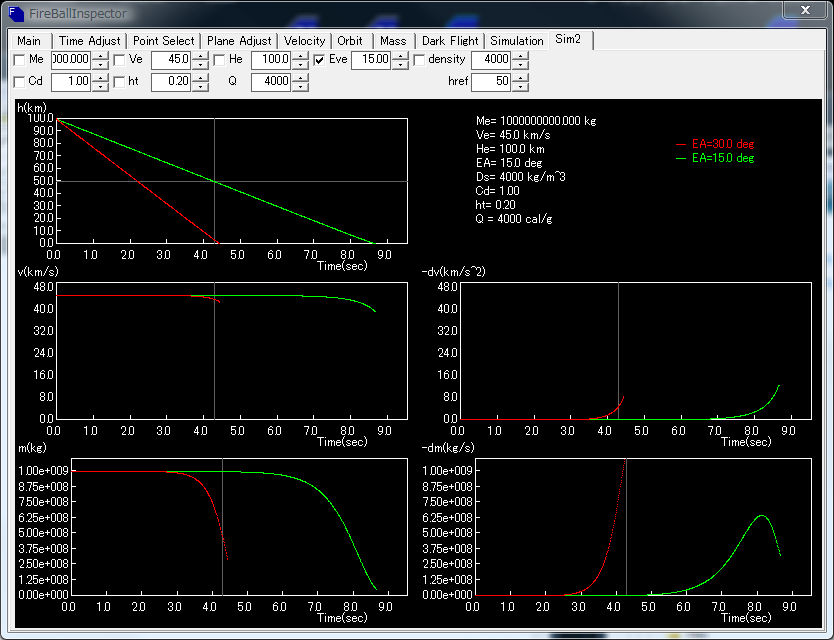The width and height of the screenshot is (834, 640).
Task: Switch to the Dark Flight tab
Action: pyautogui.click(x=449, y=41)
